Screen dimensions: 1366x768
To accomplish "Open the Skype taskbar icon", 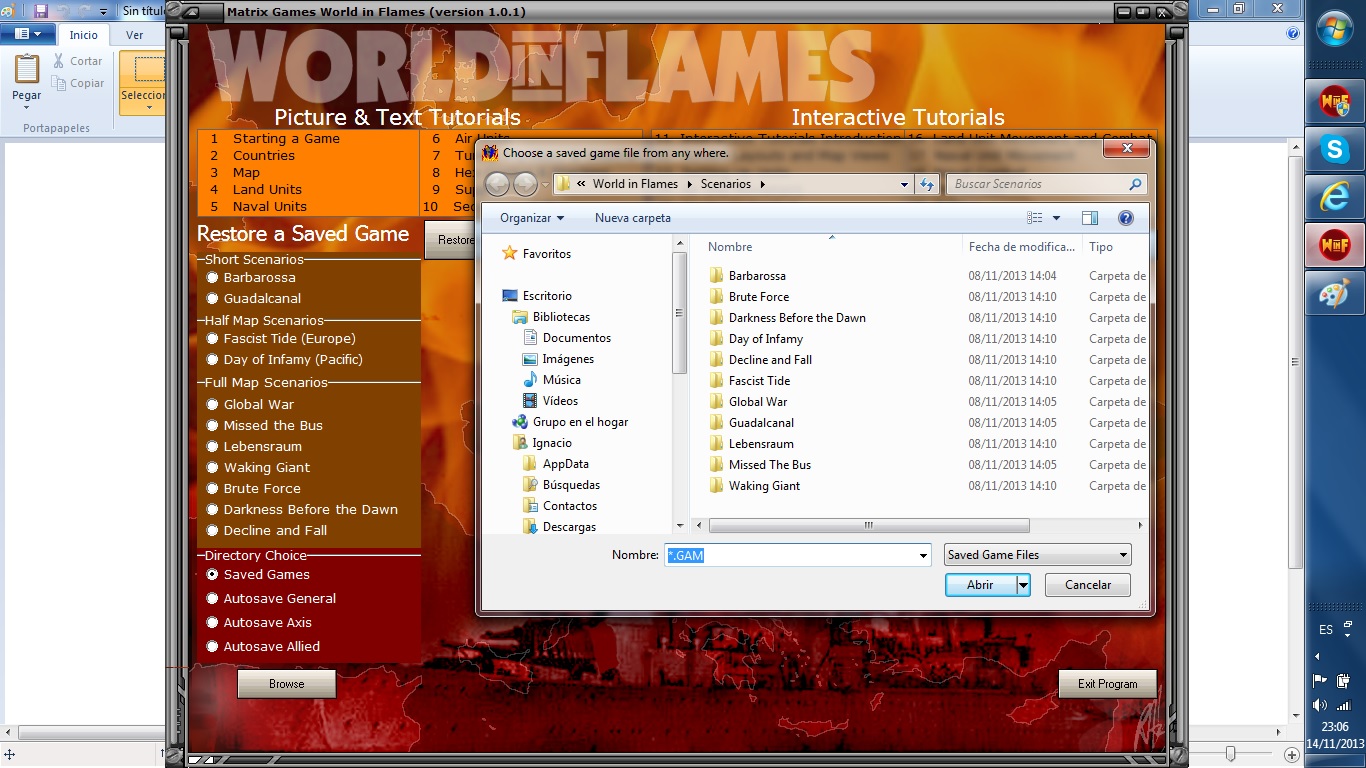I will coord(1334,150).
